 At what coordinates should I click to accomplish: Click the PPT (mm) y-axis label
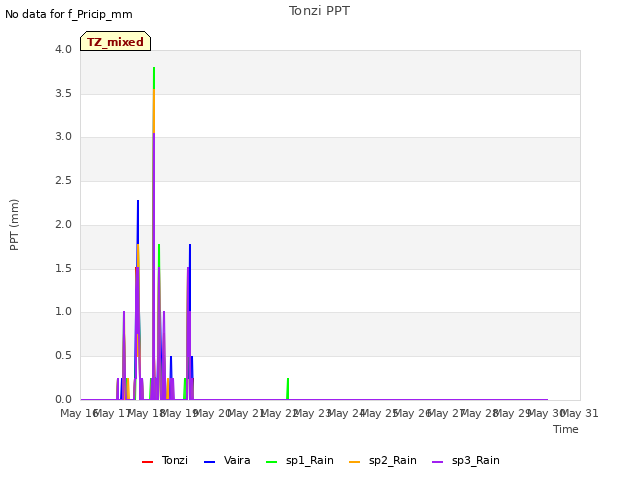[14, 224]
